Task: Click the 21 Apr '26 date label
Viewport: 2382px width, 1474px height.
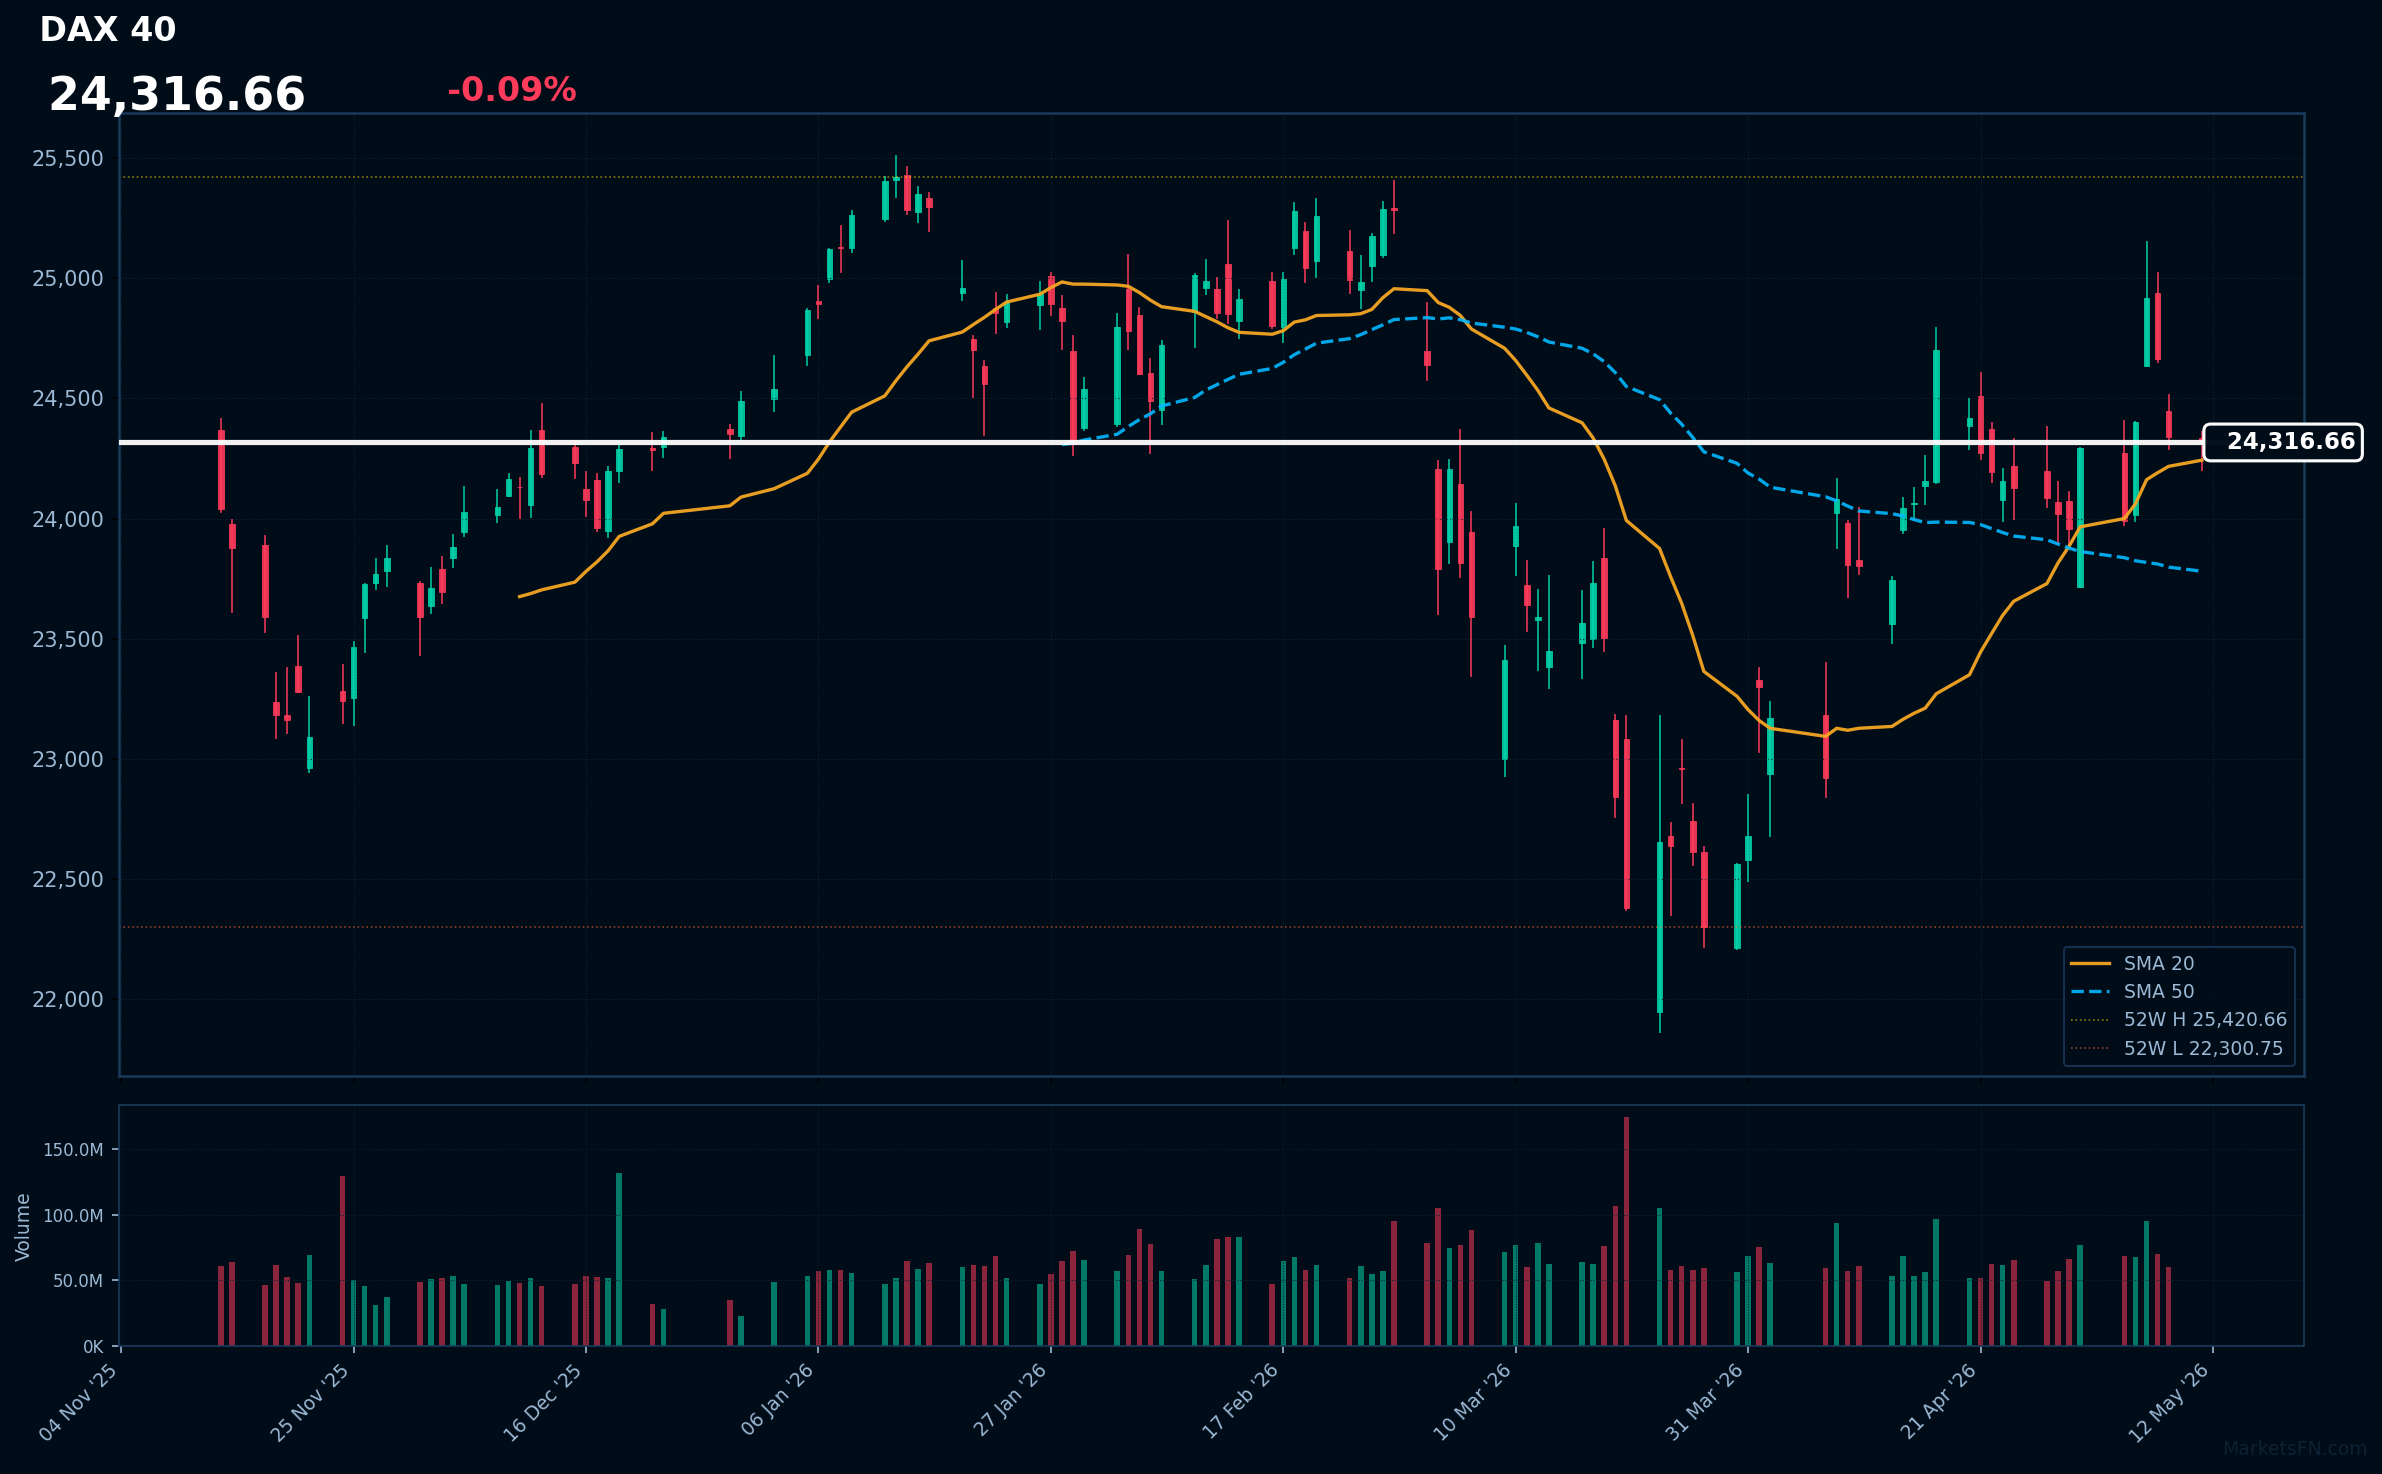Action: click(1939, 1401)
